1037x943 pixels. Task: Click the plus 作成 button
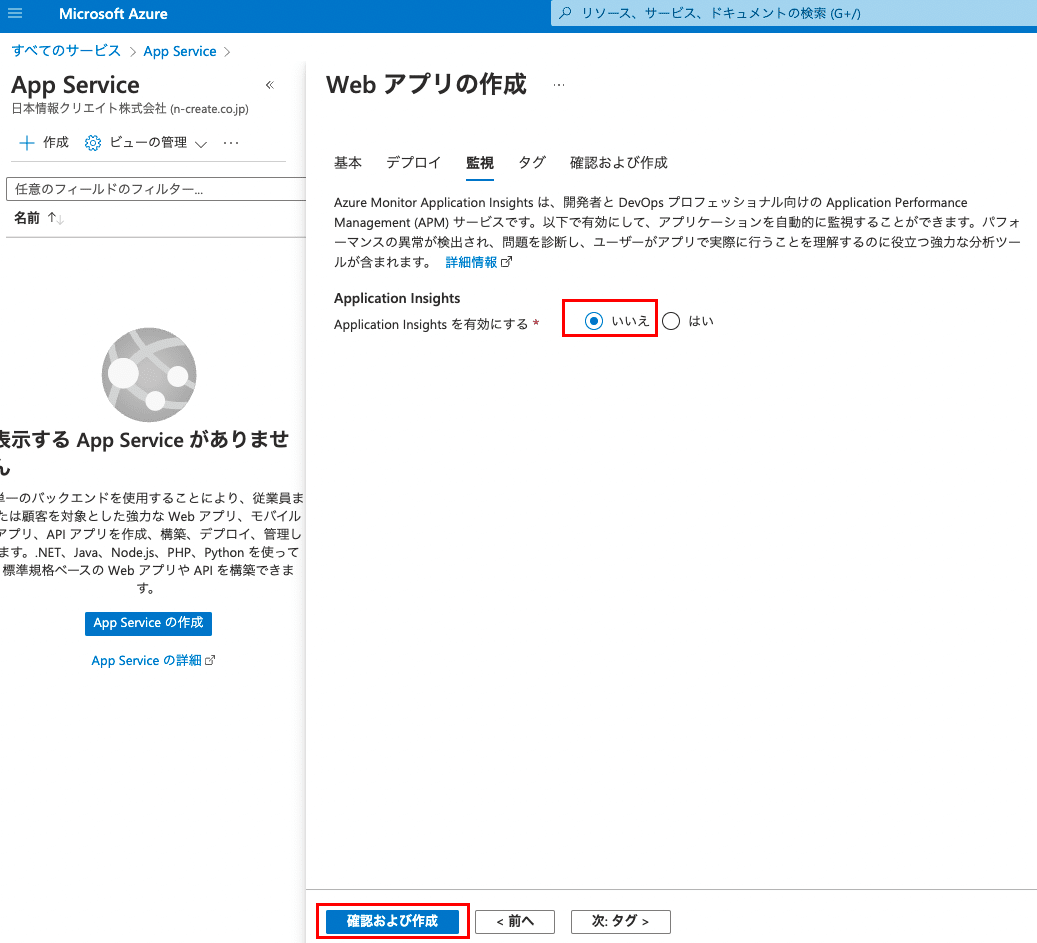tap(44, 142)
